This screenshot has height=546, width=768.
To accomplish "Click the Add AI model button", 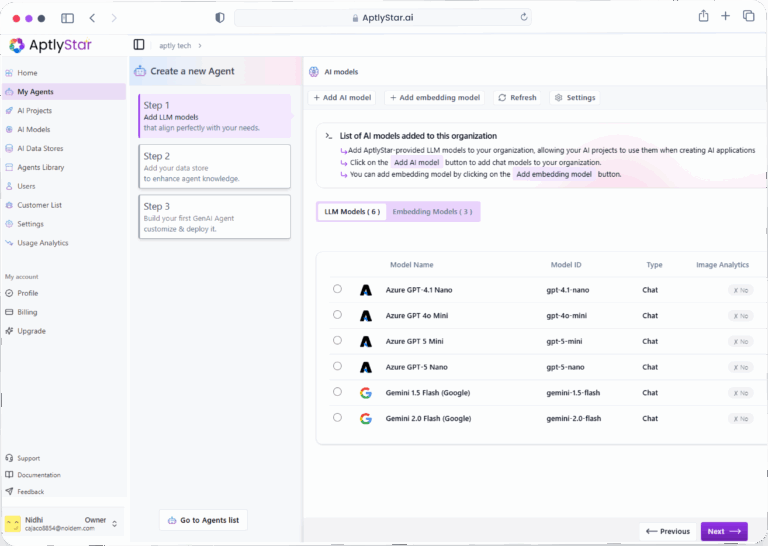I will coord(342,97).
